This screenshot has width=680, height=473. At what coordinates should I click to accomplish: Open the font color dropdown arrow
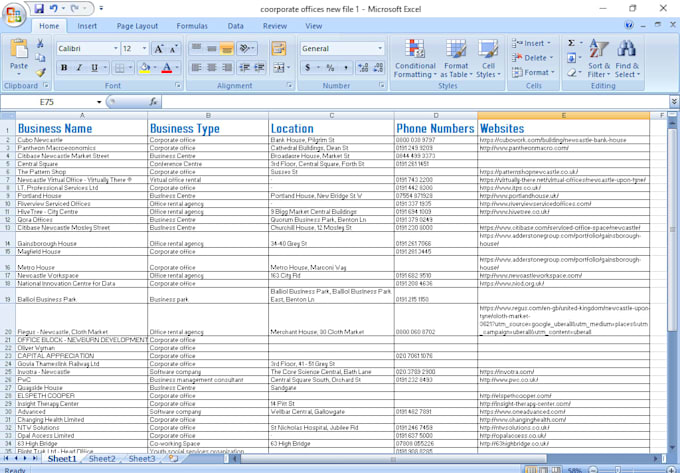177,68
